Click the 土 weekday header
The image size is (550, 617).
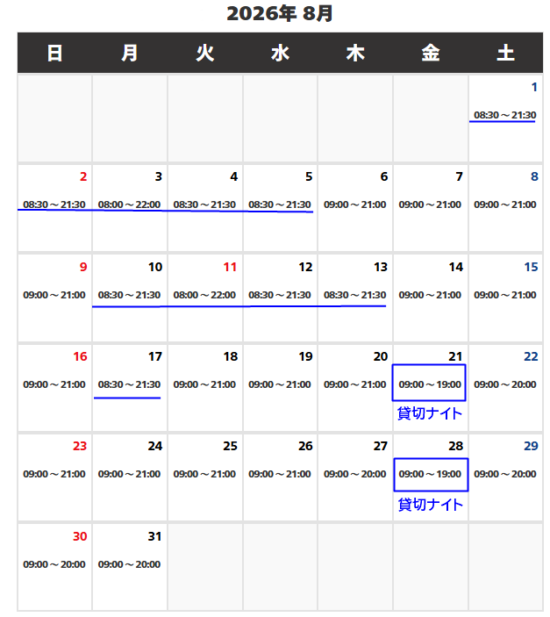505,53
